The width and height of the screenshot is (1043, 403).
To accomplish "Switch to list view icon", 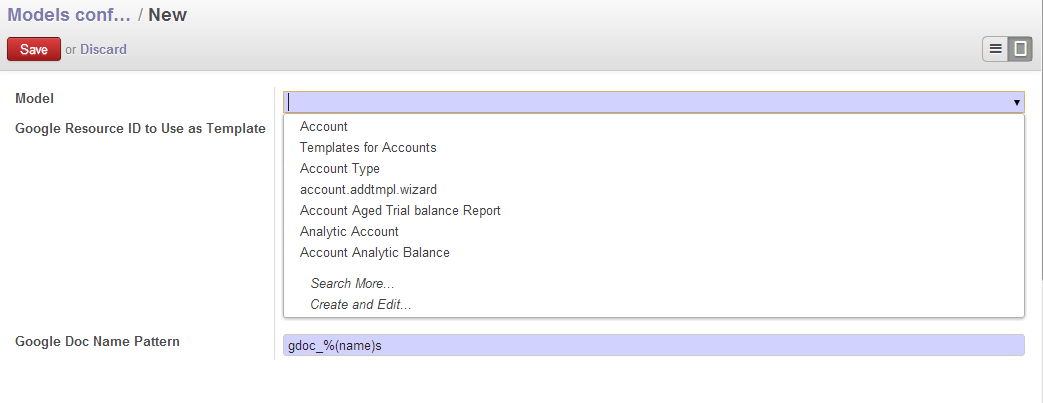I will pyautogui.click(x=995, y=49).
